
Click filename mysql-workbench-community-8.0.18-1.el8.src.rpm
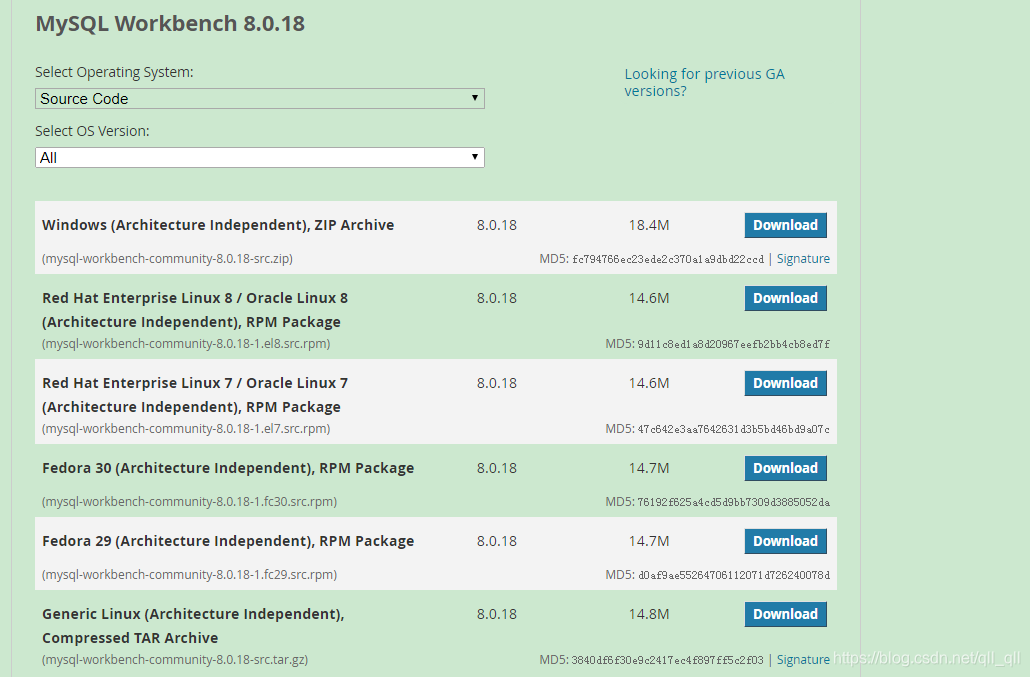click(x=186, y=343)
